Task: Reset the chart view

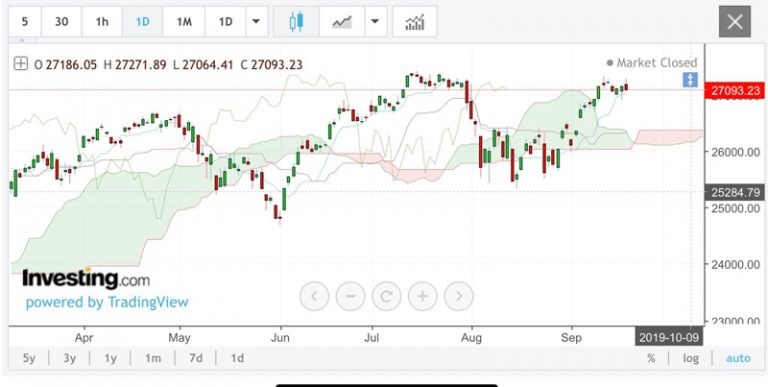Action: 386,296
